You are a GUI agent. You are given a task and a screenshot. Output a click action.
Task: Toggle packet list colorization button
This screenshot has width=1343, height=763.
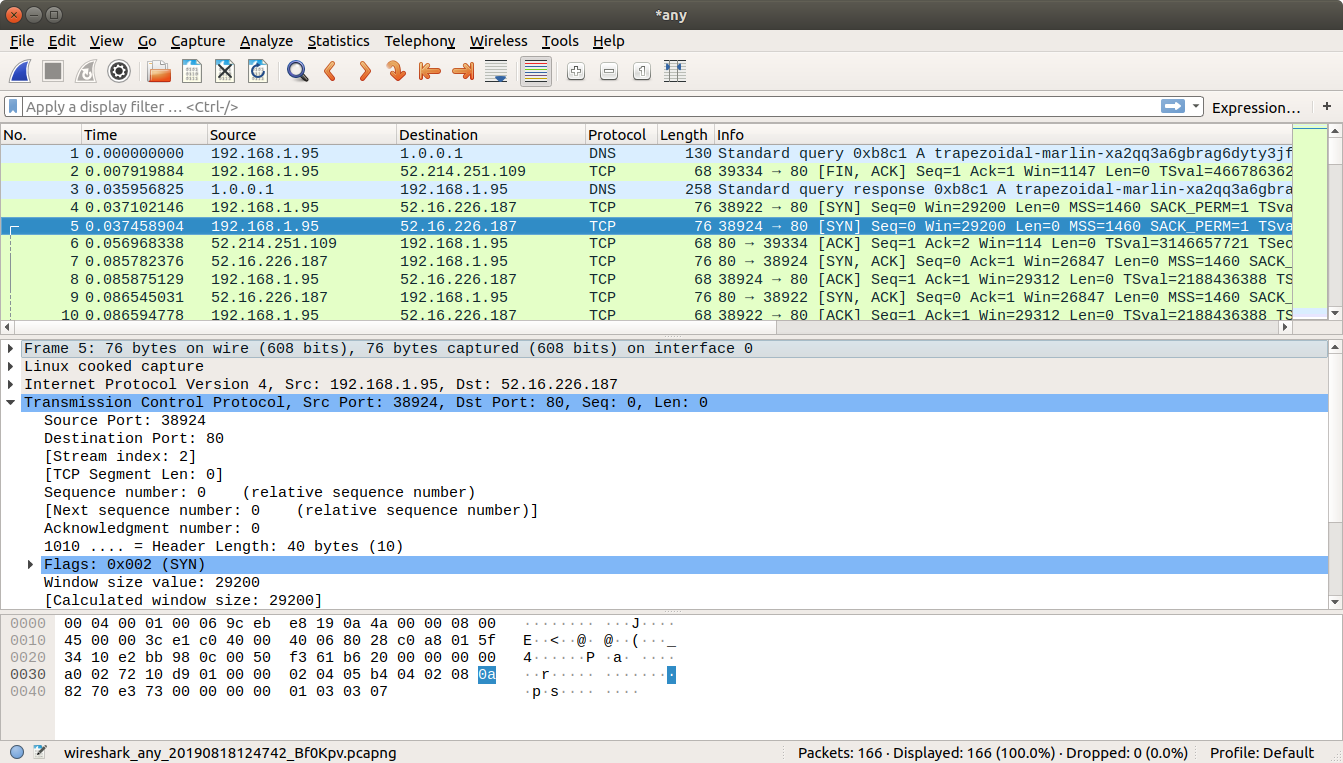[x=536, y=71]
